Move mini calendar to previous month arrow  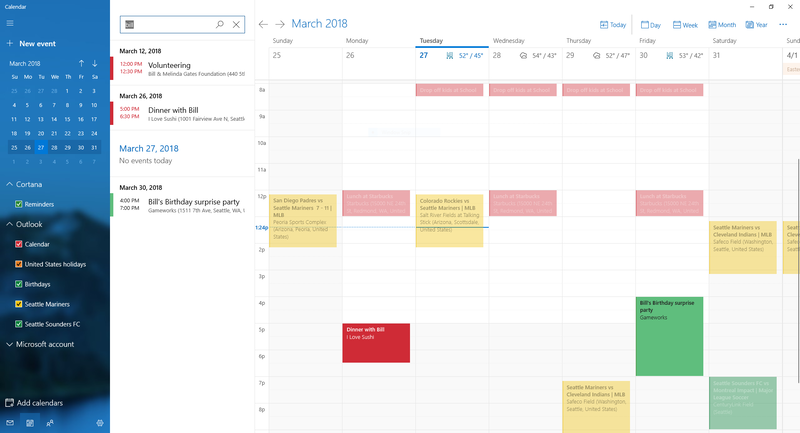pyautogui.click(x=81, y=63)
